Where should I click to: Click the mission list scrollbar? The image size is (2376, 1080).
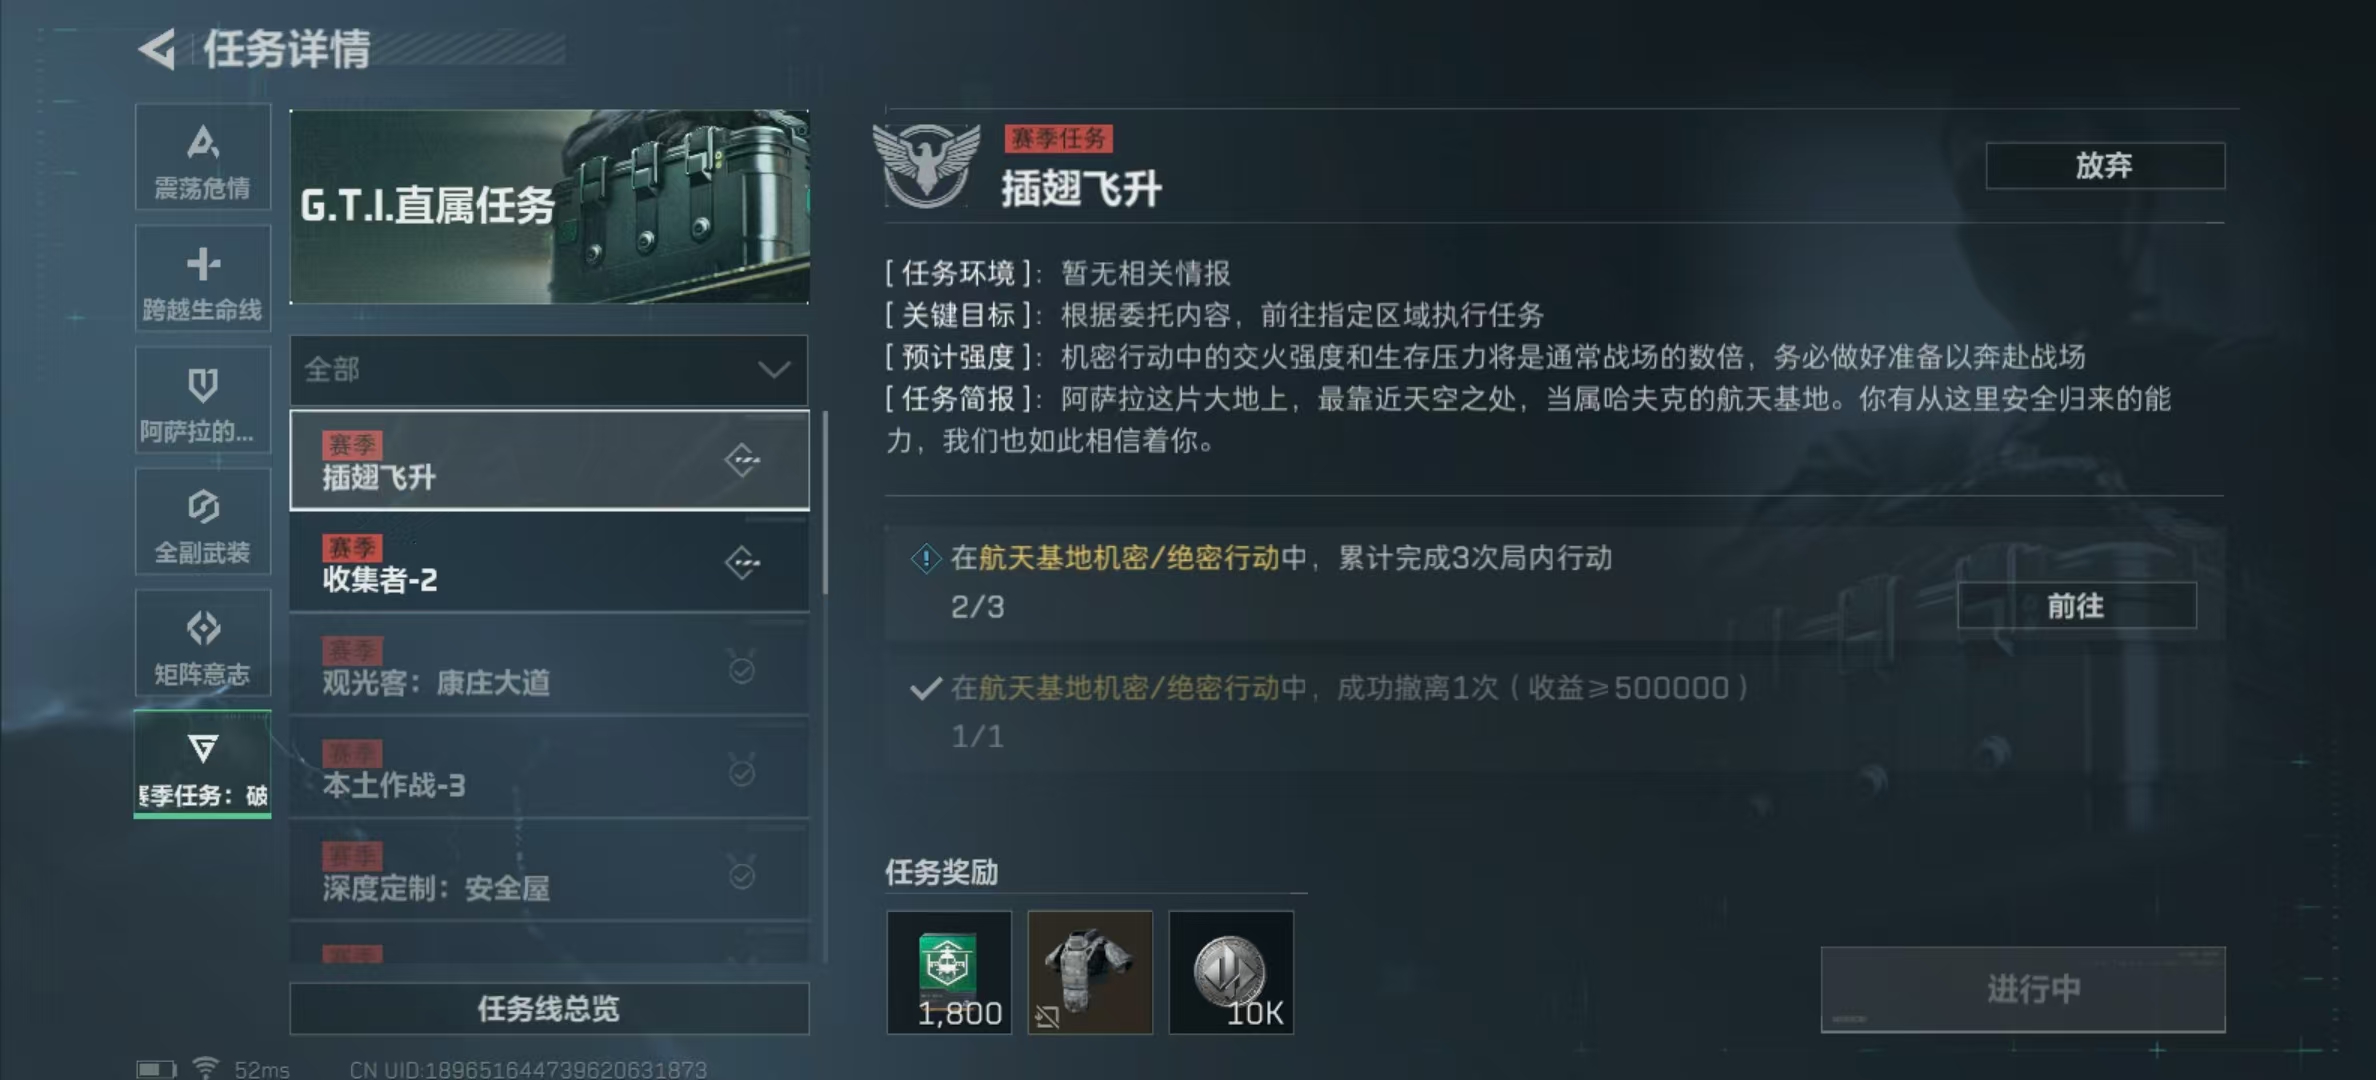coord(825,502)
